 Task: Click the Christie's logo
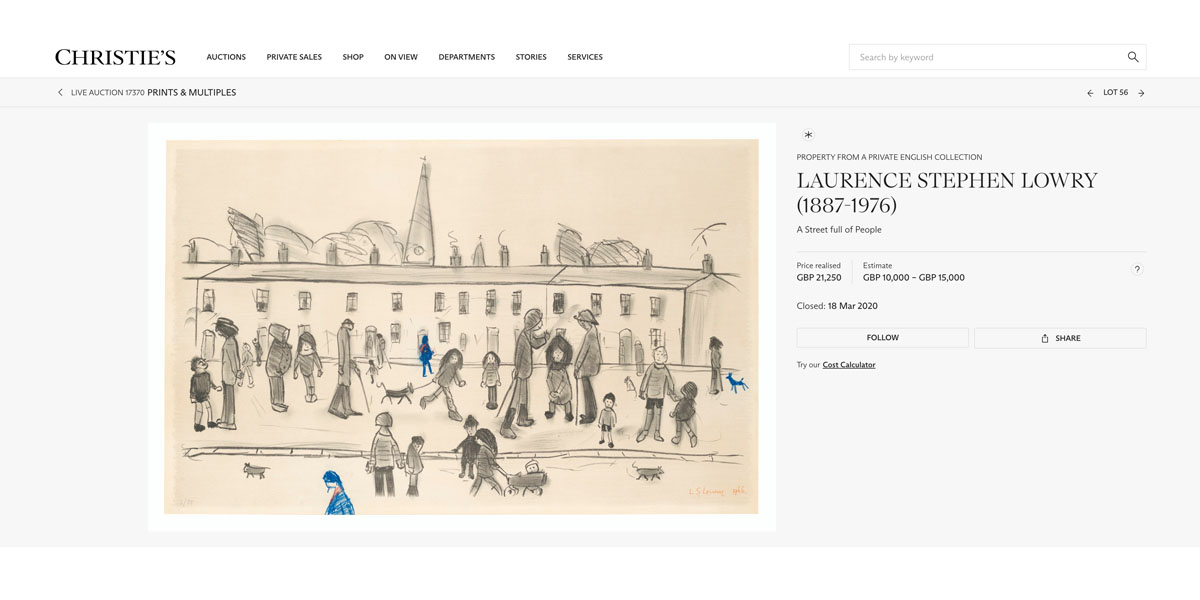[115, 57]
